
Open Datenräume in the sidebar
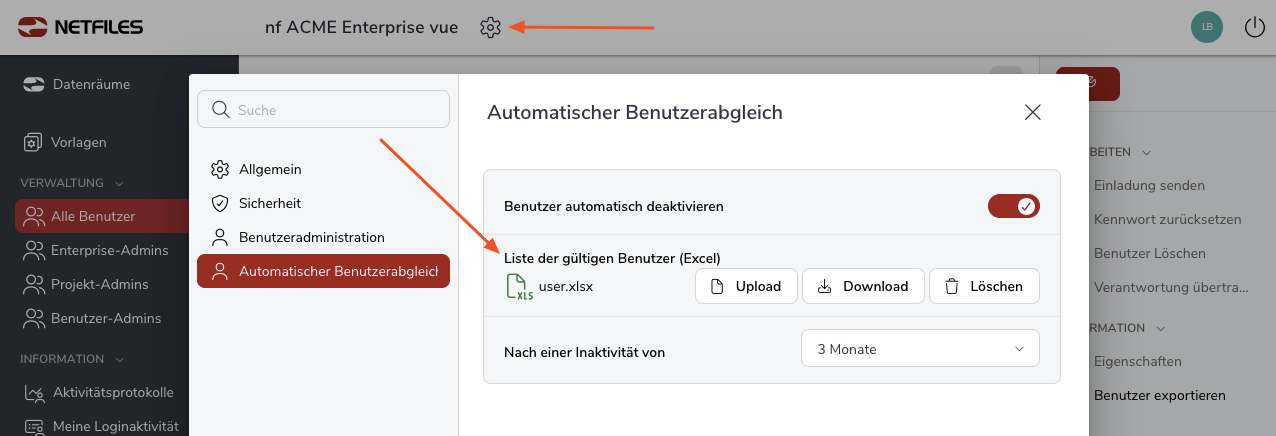tap(90, 85)
